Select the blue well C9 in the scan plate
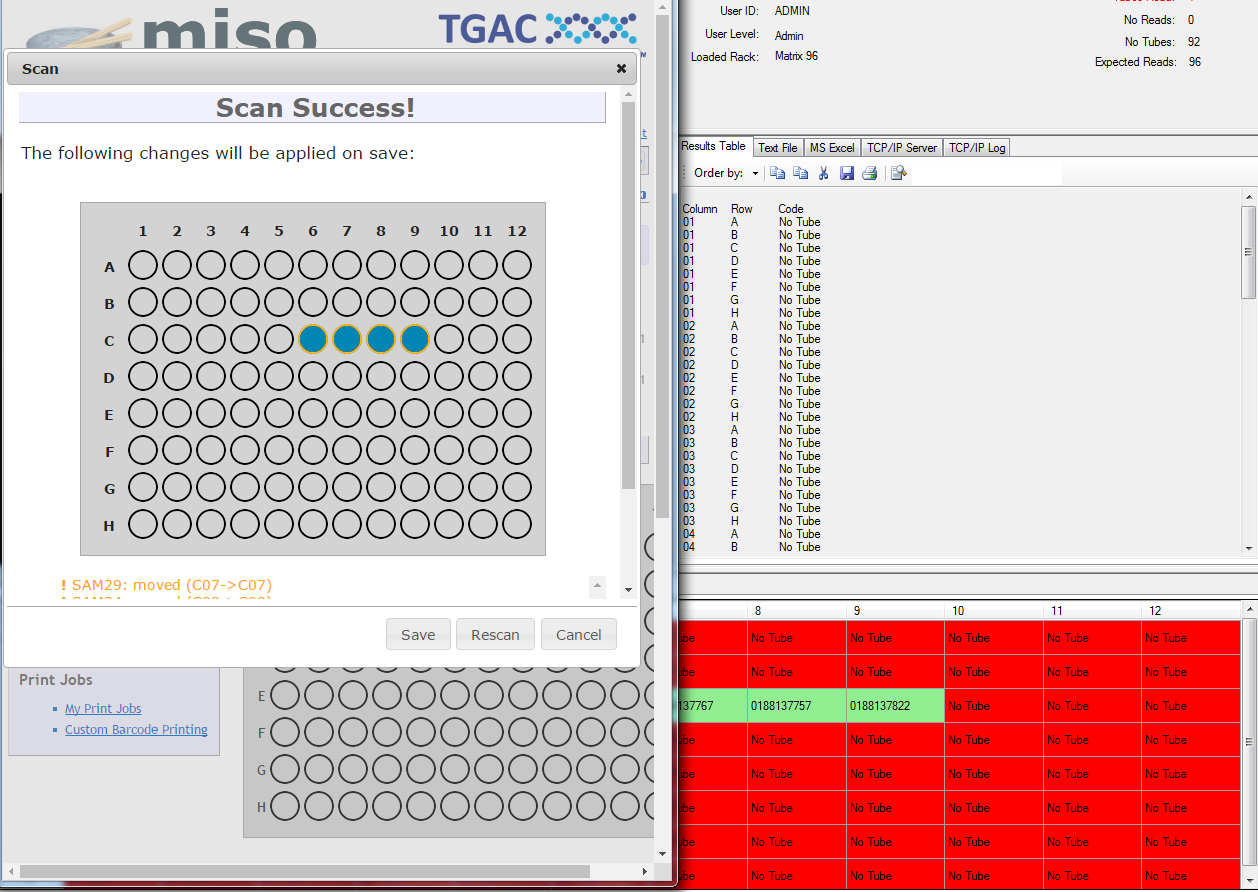1258x892 pixels. [415, 339]
